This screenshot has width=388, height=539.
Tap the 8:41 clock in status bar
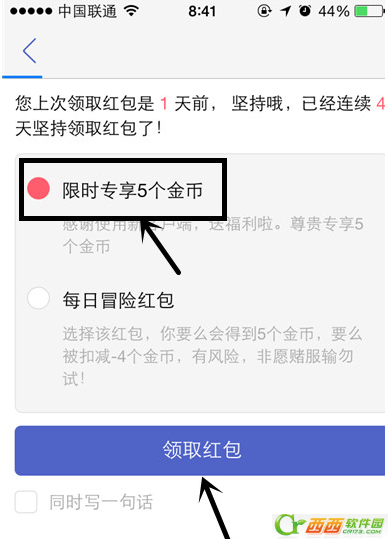coord(202,11)
